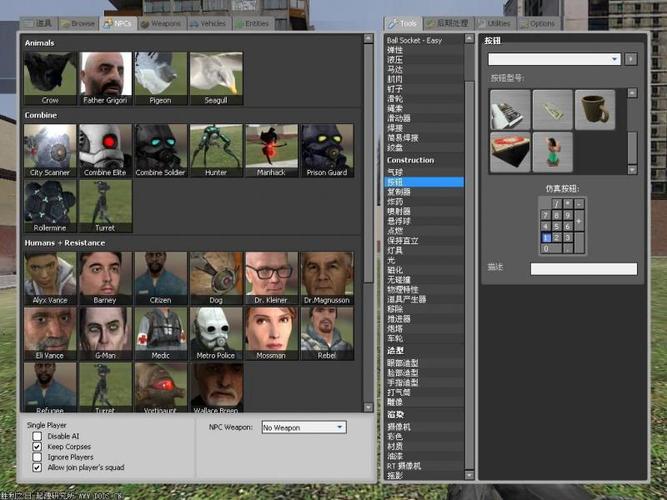Switch to the 道具 tab
The image size is (667, 500).
(39, 23)
